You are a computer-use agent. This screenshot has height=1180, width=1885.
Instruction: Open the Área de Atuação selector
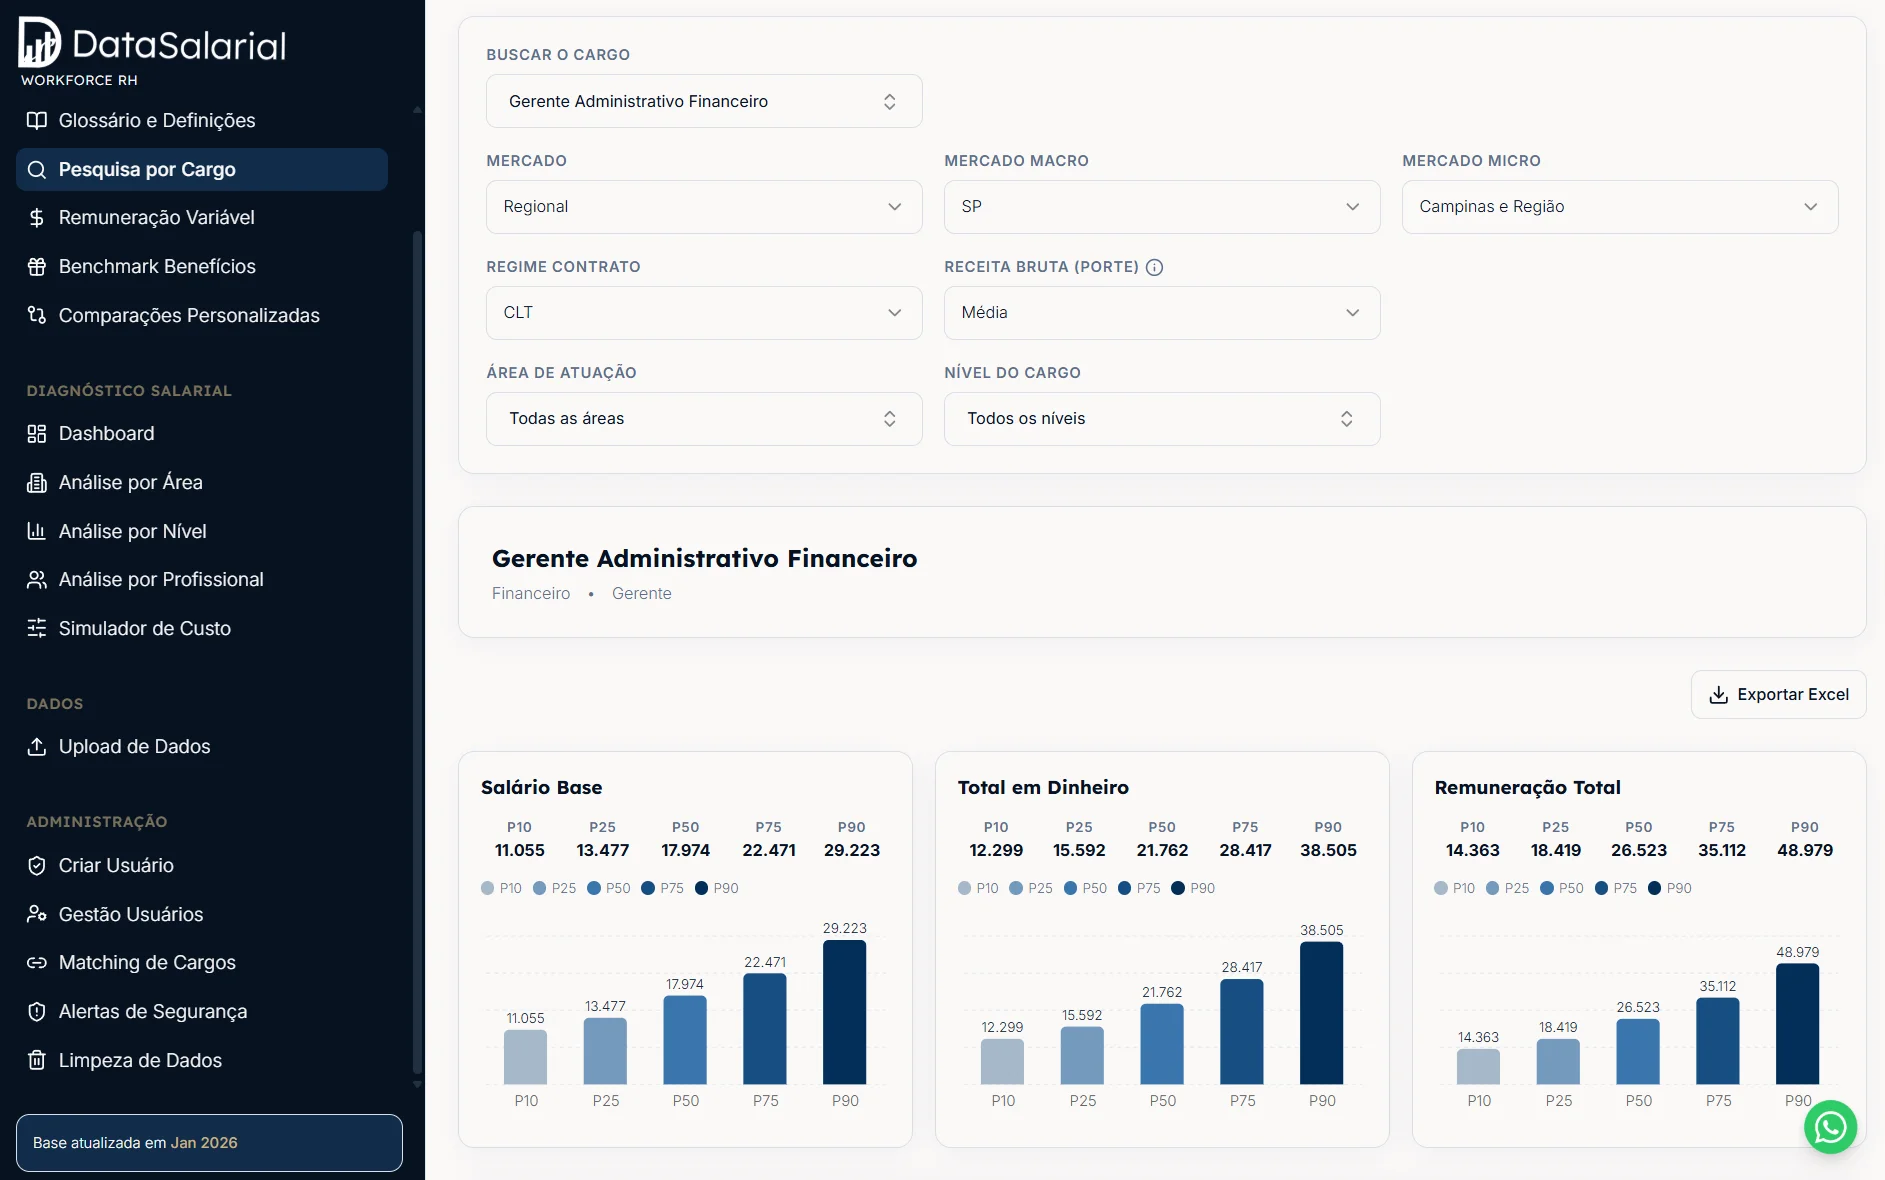(x=704, y=419)
